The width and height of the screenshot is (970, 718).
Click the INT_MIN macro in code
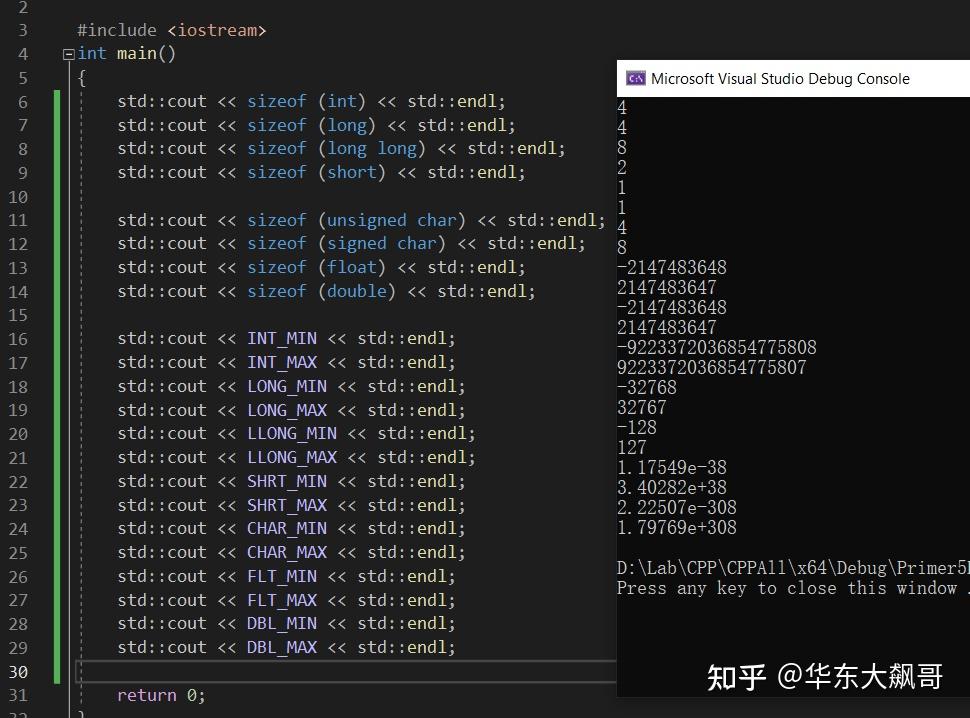click(282, 339)
